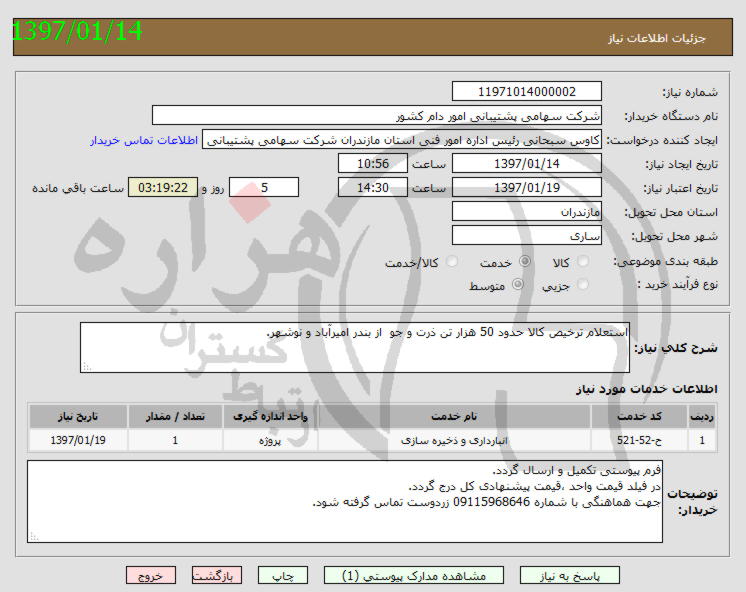746x592 pixels.
Task: Click the request creator field کاوس سبحانی
Action: 402,140
